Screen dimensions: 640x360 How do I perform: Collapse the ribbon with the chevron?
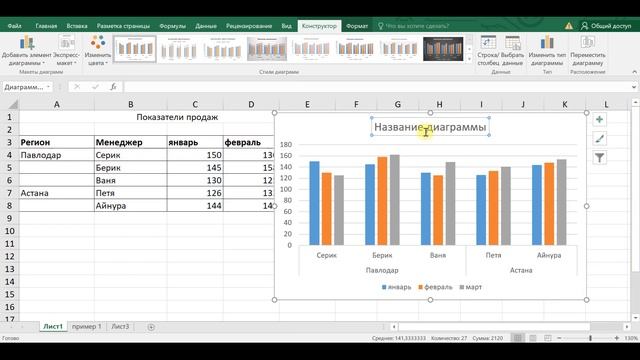[x=634, y=72]
